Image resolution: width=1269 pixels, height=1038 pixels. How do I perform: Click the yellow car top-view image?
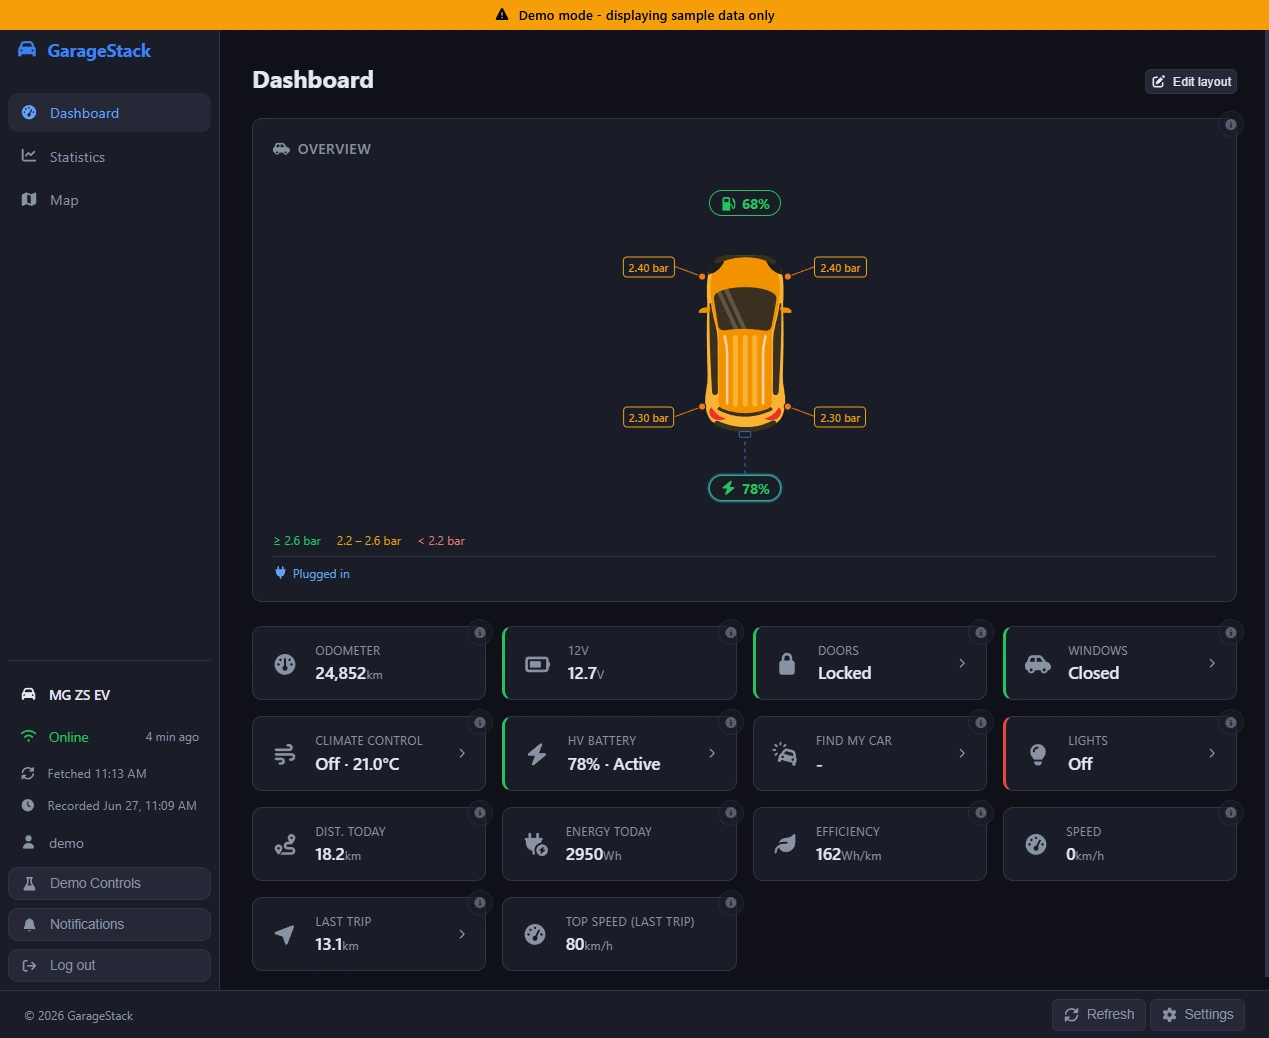pos(745,342)
